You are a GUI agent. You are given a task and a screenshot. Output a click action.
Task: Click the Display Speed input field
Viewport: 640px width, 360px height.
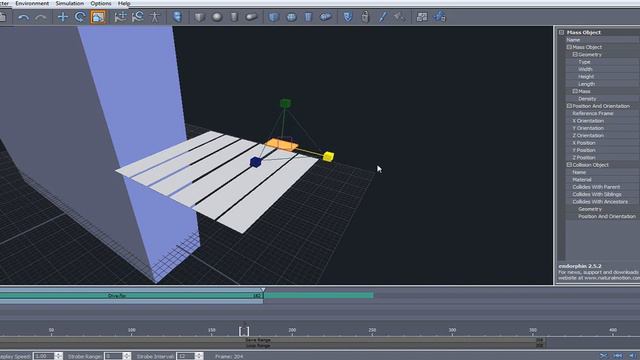(x=44, y=356)
